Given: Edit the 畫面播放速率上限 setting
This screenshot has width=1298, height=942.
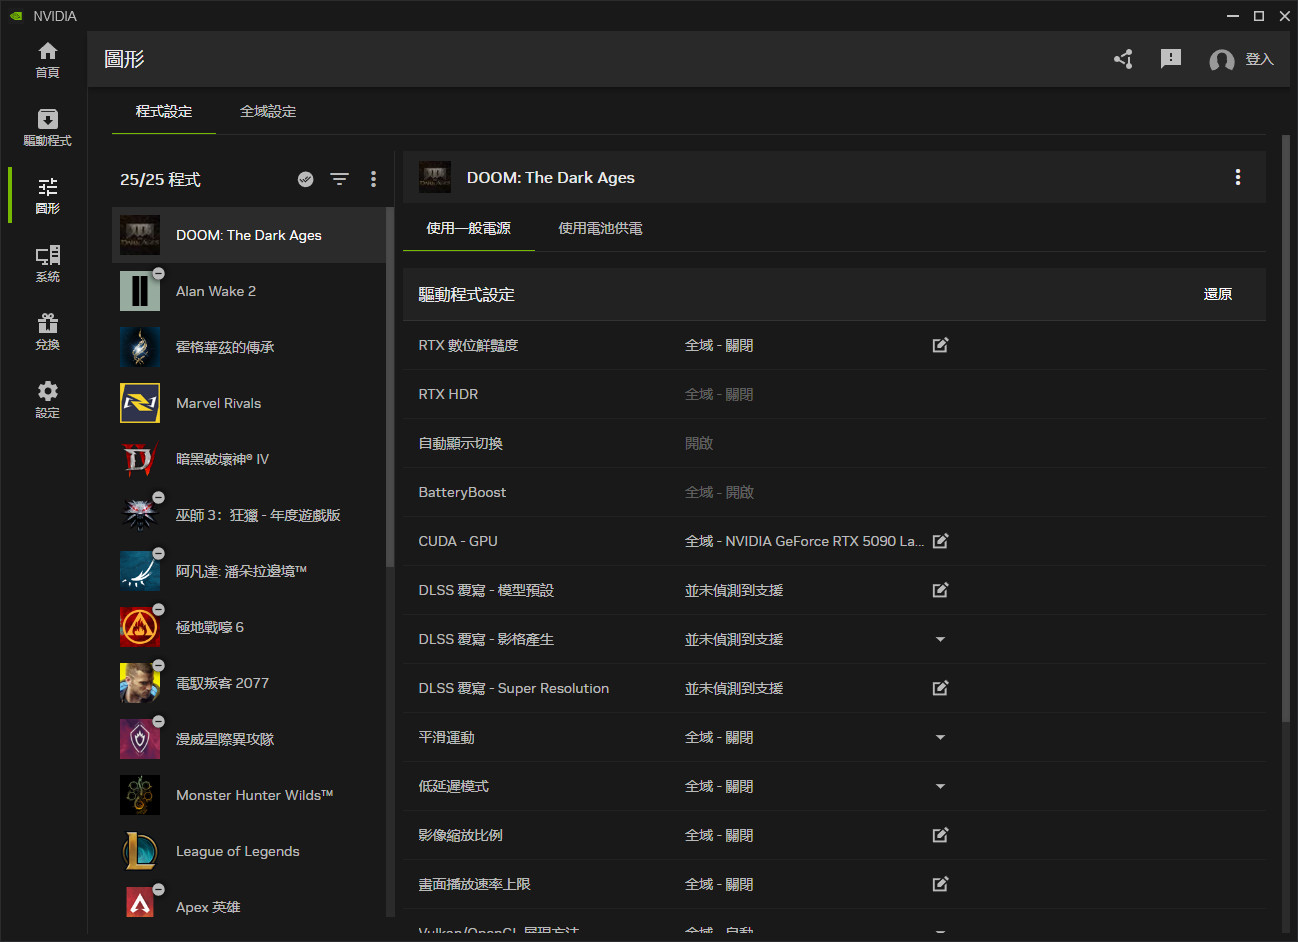Looking at the screenshot, I should tap(940, 884).
